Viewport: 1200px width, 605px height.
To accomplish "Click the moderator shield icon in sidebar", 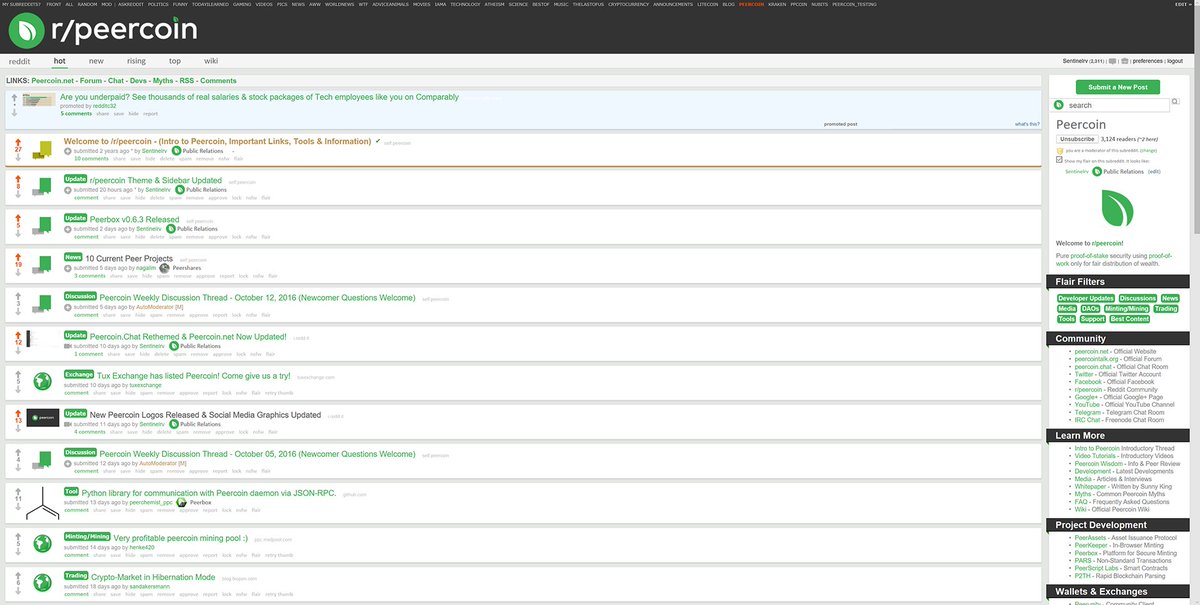I will click(x=1060, y=150).
